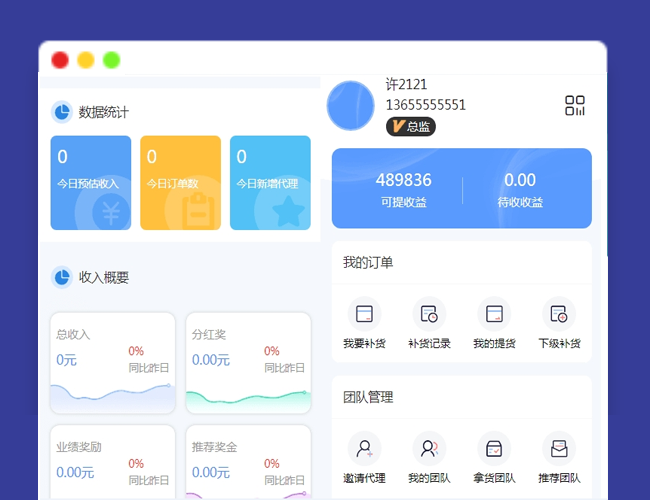Click the 总监 level badge

pos(410,126)
